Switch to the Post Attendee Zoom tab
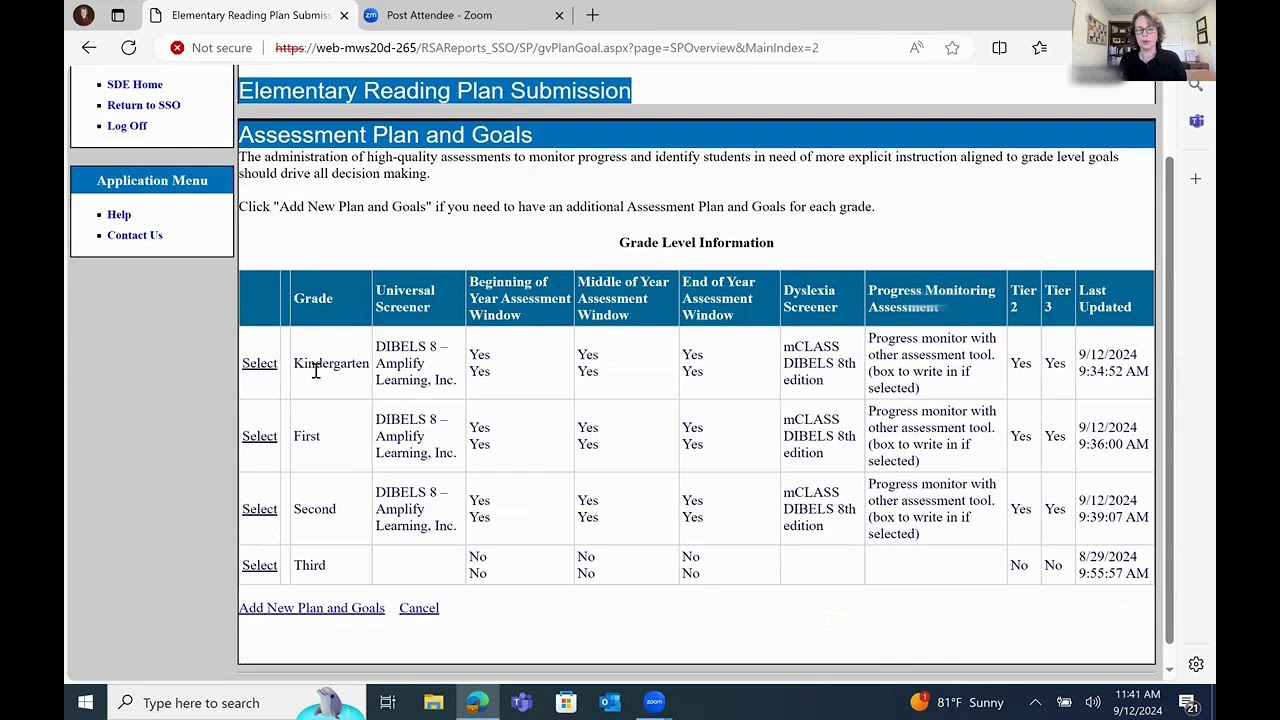 465,15
